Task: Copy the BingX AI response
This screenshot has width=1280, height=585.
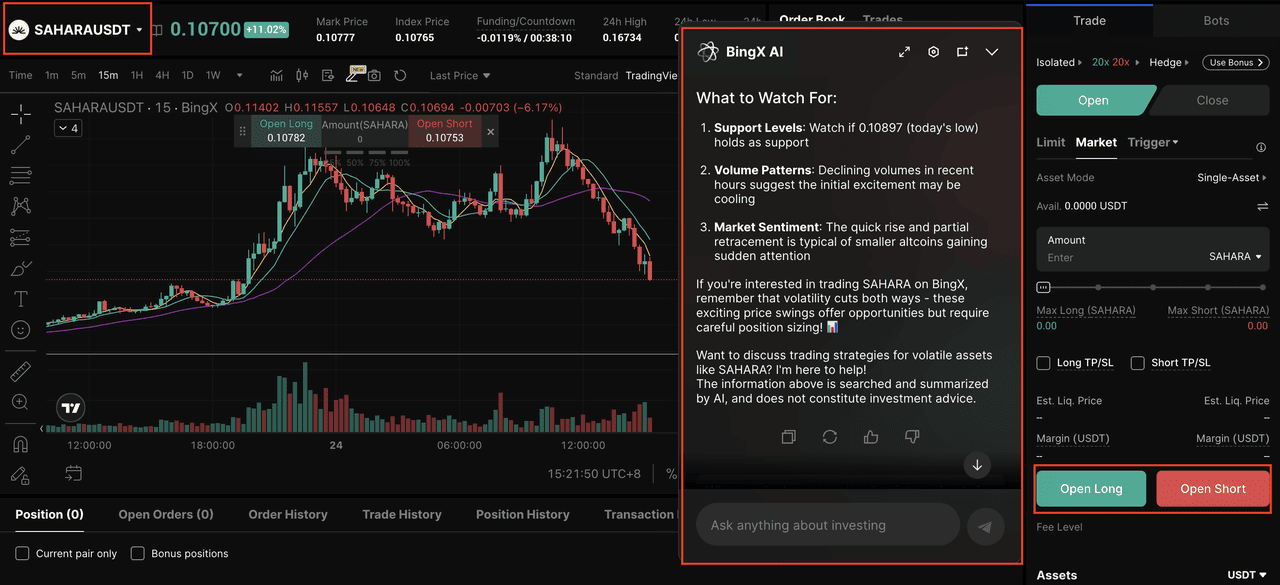Action: tap(789, 437)
